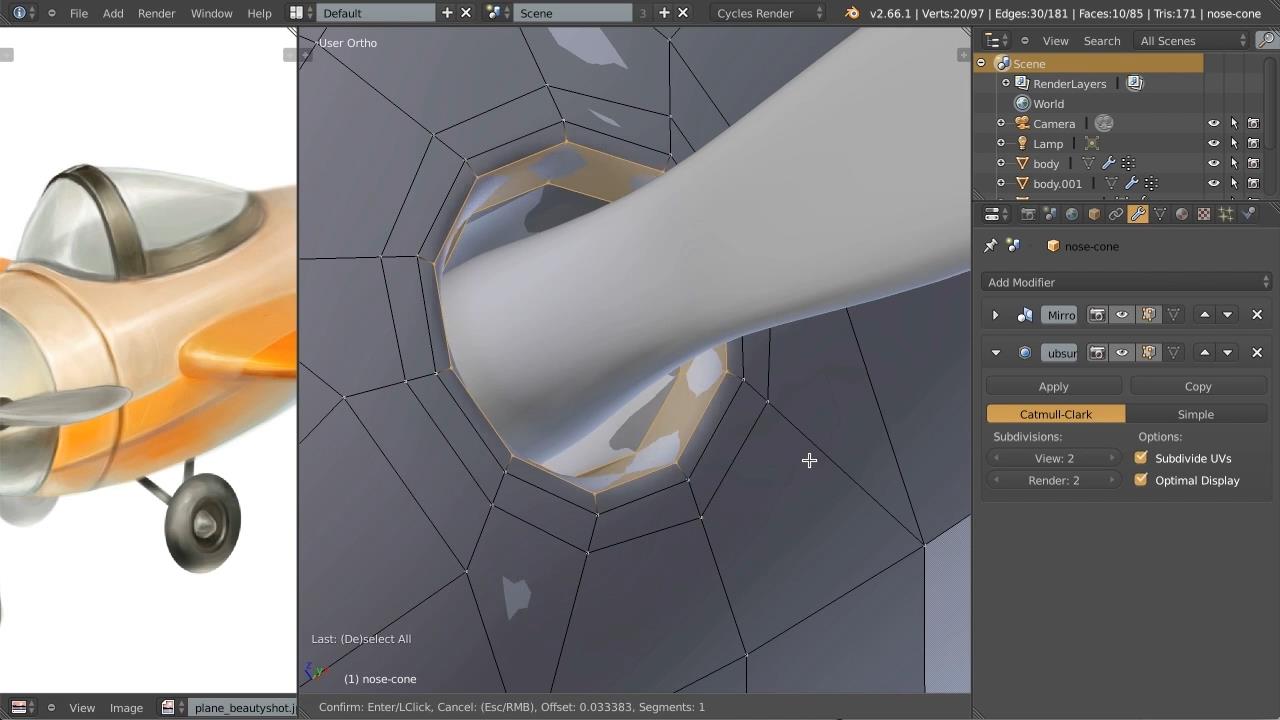The width and height of the screenshot is (1280, 720).
Task: Toggle body.001 visibility eye icon
Action: click(x=1214, y=183)
